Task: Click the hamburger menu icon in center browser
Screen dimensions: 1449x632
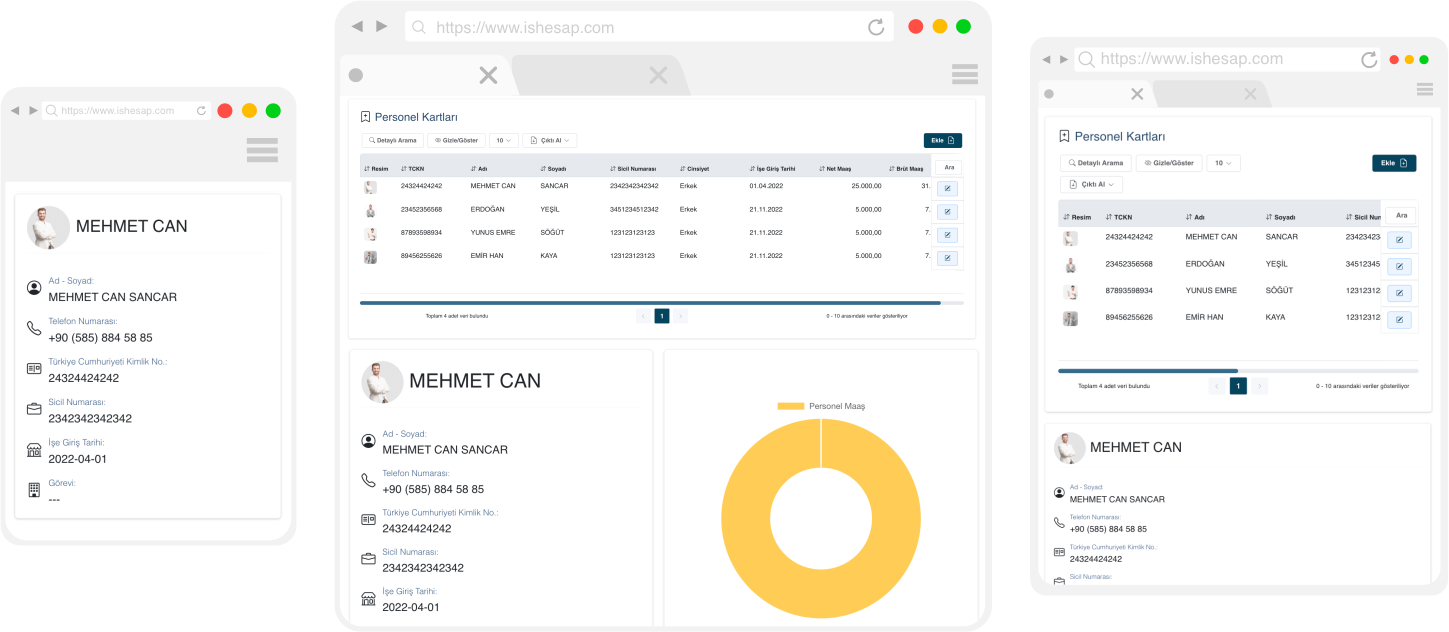Action: [964, 74]
